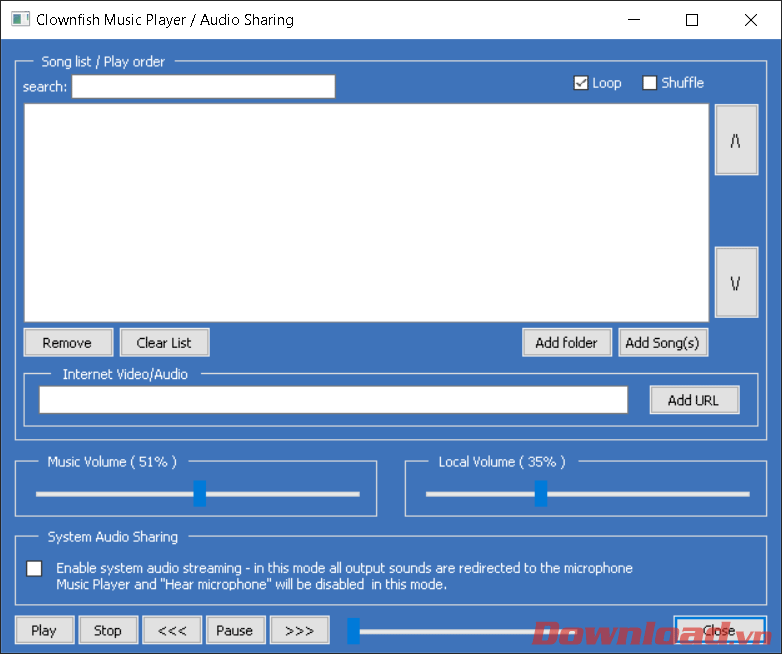Skip to next track with >>> button
782x654 pixels.
click(299, 630)
